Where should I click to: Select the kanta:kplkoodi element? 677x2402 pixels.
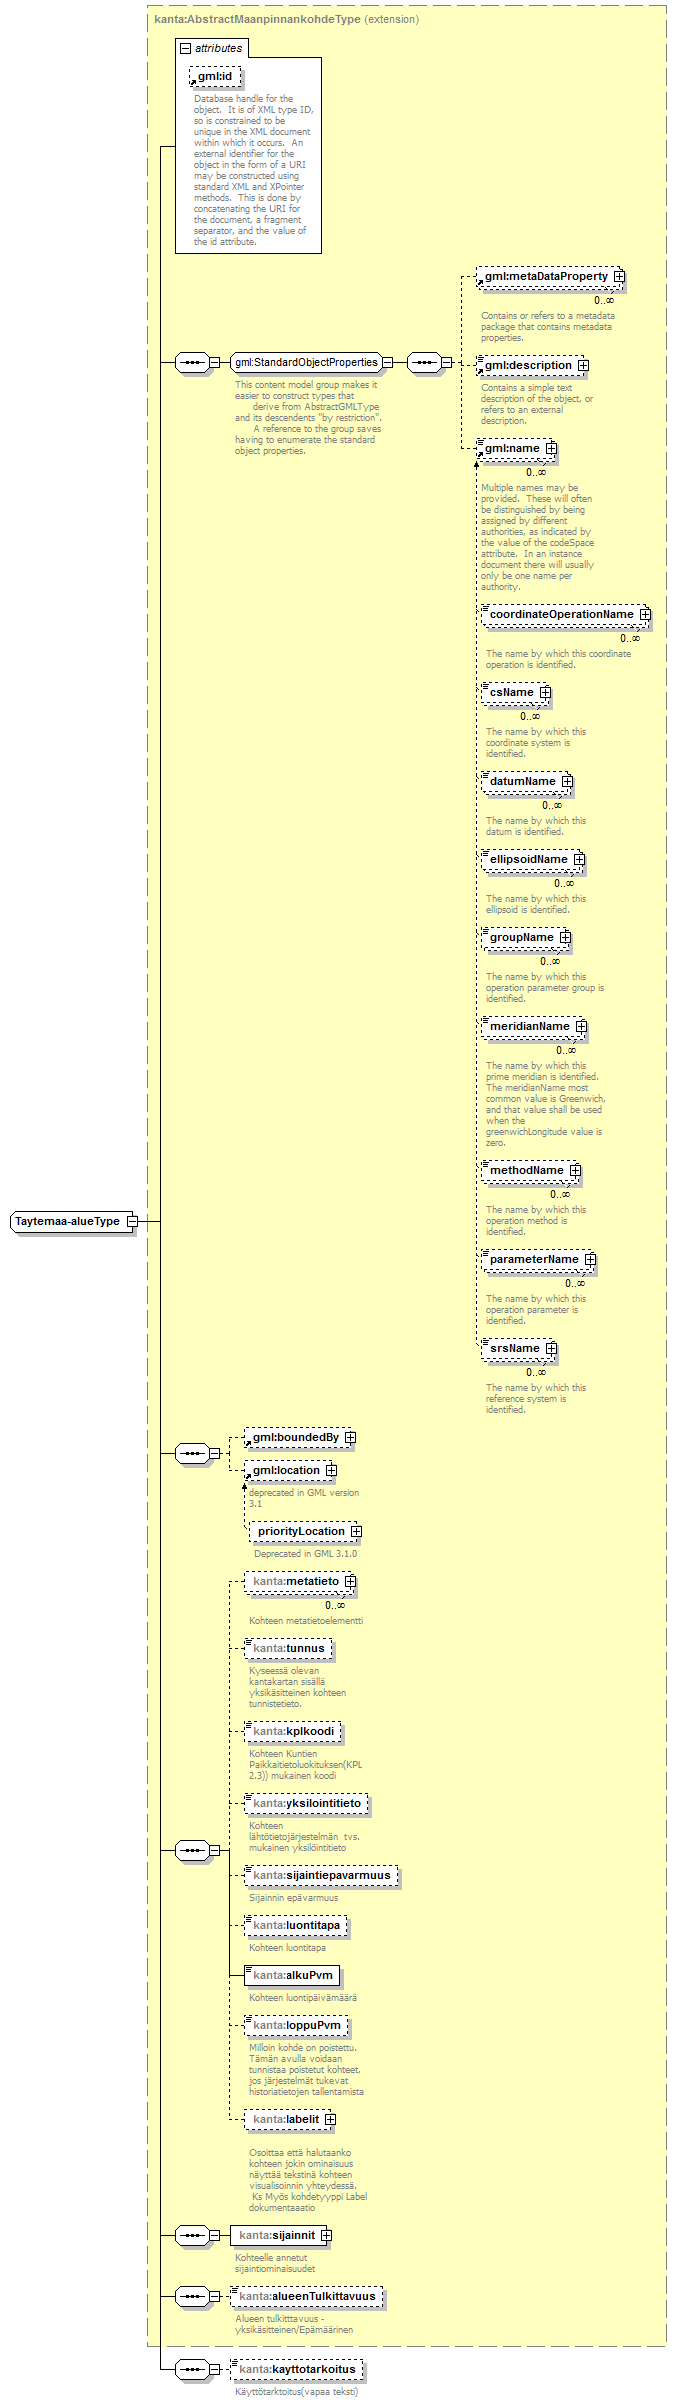coord(293,1731)
